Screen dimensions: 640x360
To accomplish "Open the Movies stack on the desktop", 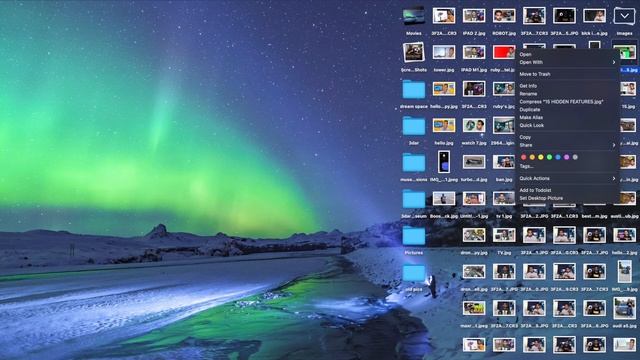I will pos(413,16).
